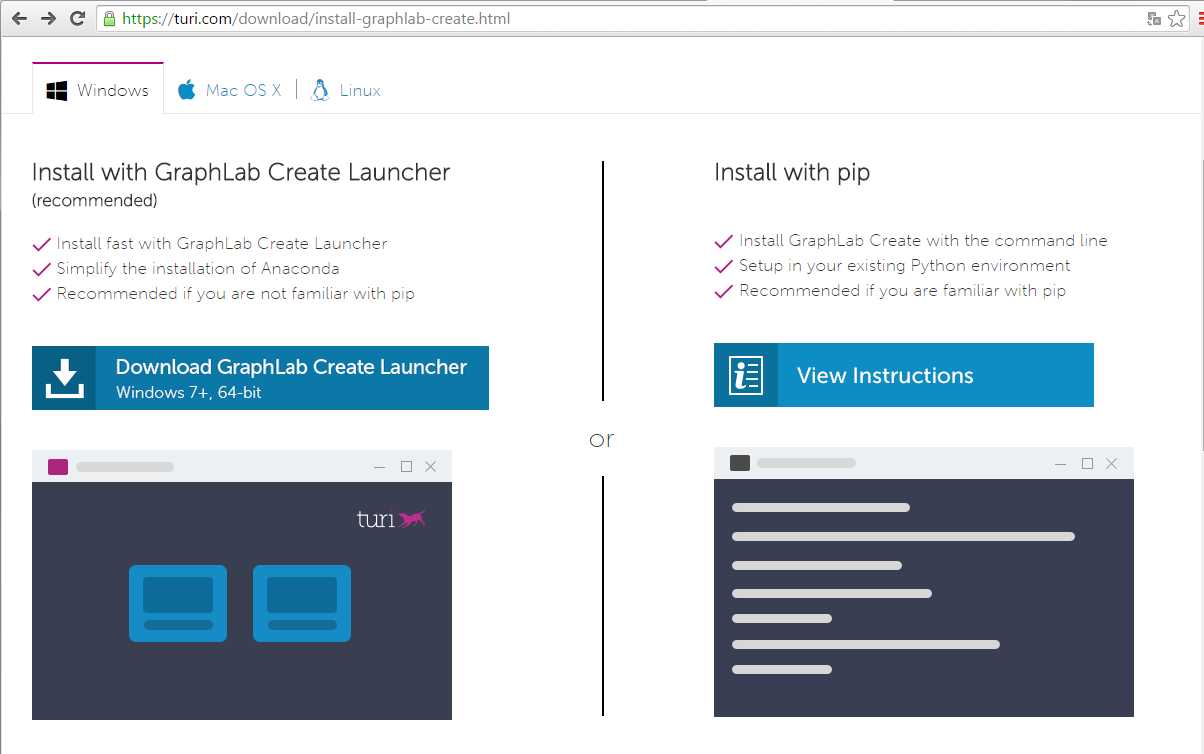
Task: Click "Install fast with GraphLab Create Launcher" text
Action: 222,243
